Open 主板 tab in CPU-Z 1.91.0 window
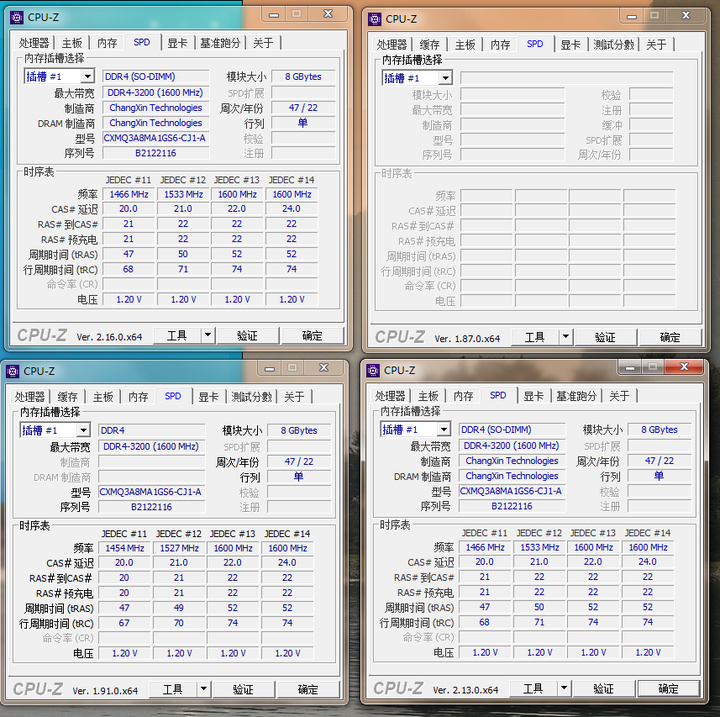The image size is (720, 717). tap(103, 397)
